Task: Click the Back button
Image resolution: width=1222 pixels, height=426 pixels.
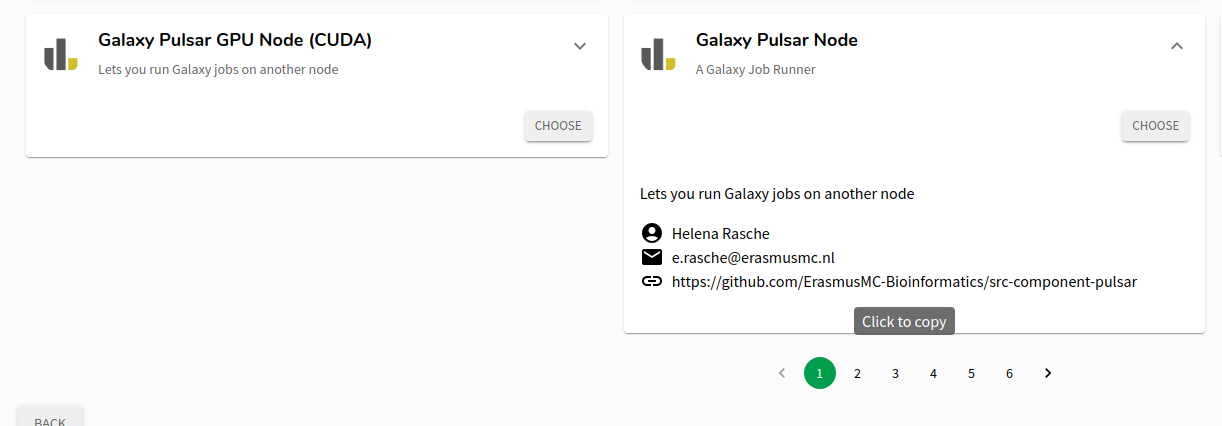Action: tap(50, 417)
